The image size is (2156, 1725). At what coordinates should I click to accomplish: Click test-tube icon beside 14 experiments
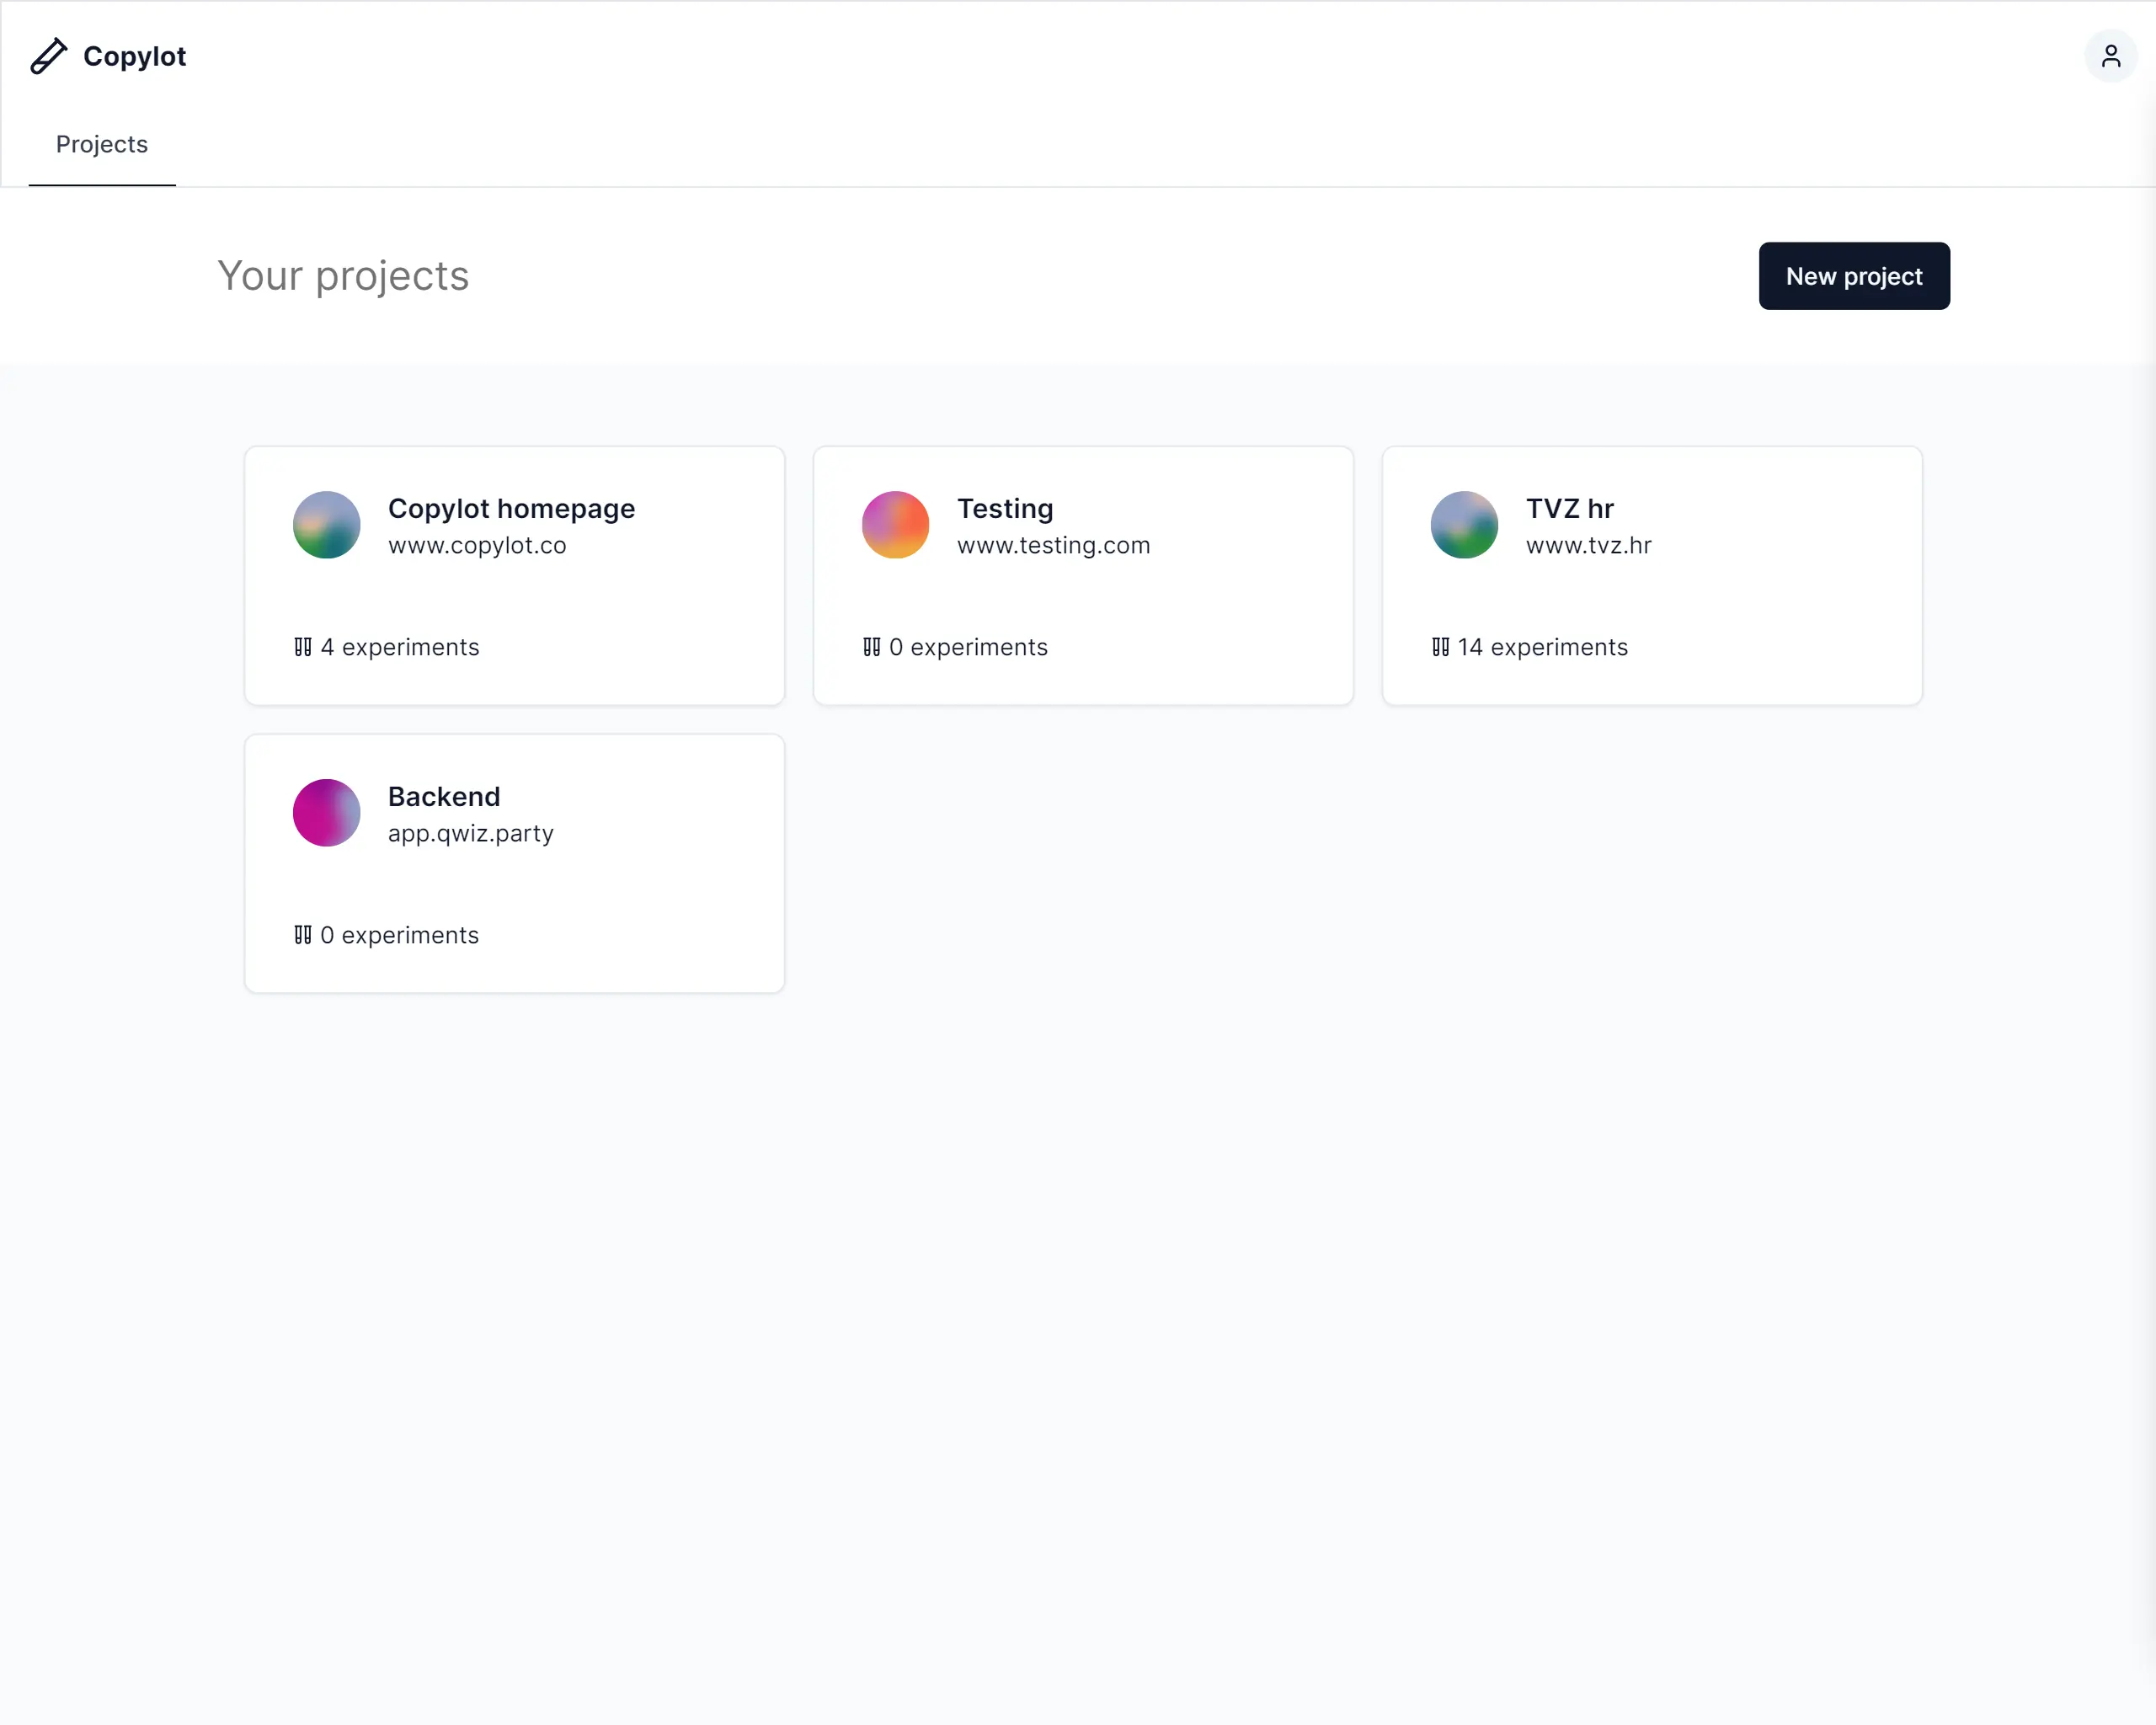click(1440, 647)
